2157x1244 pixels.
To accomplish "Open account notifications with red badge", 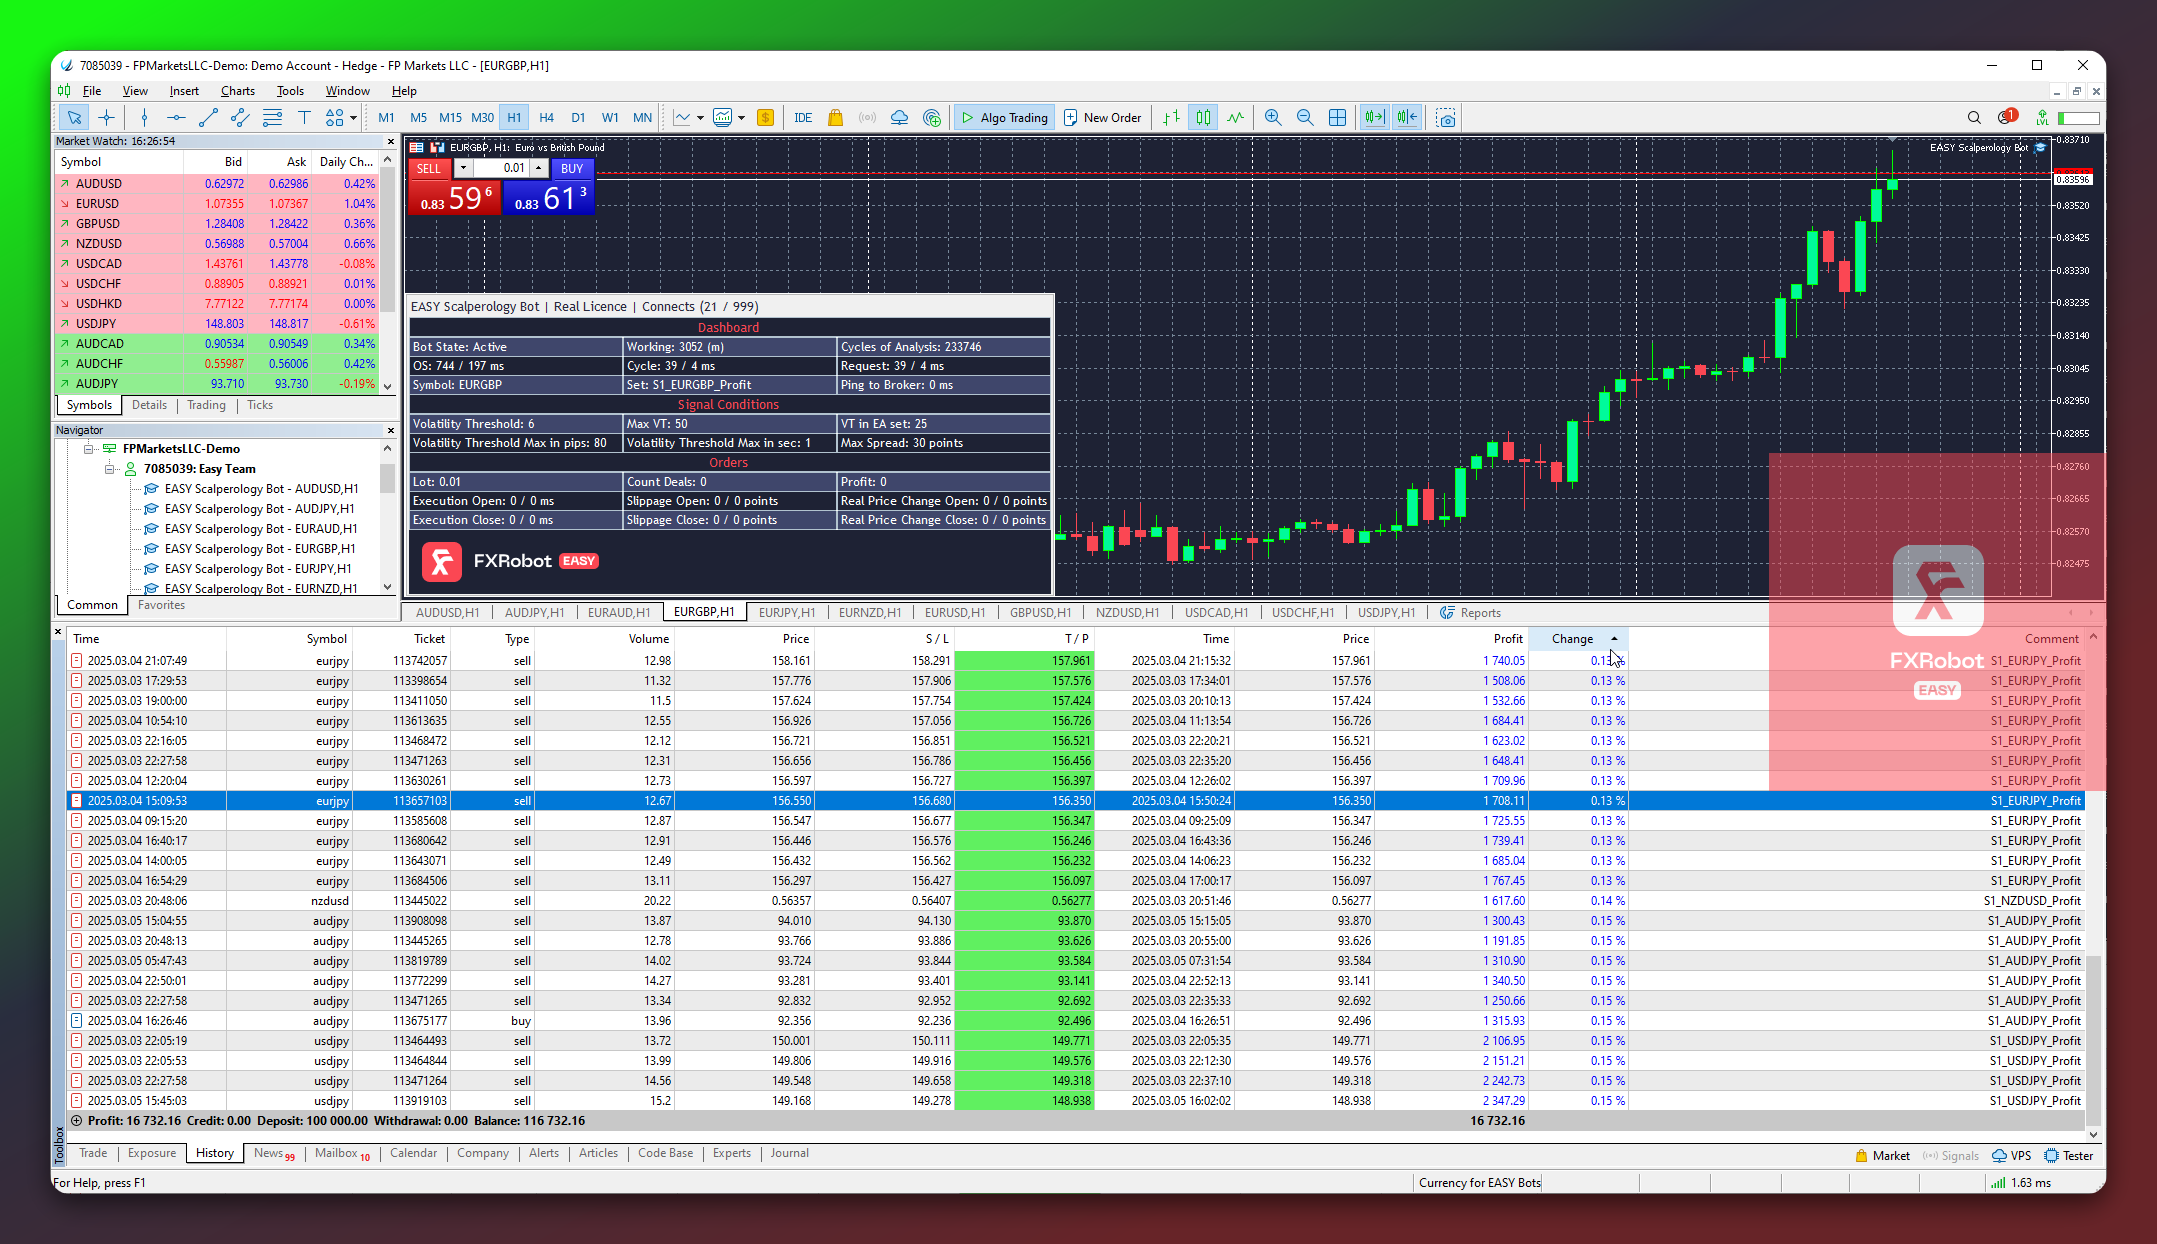I will [x=2007, y=117].
